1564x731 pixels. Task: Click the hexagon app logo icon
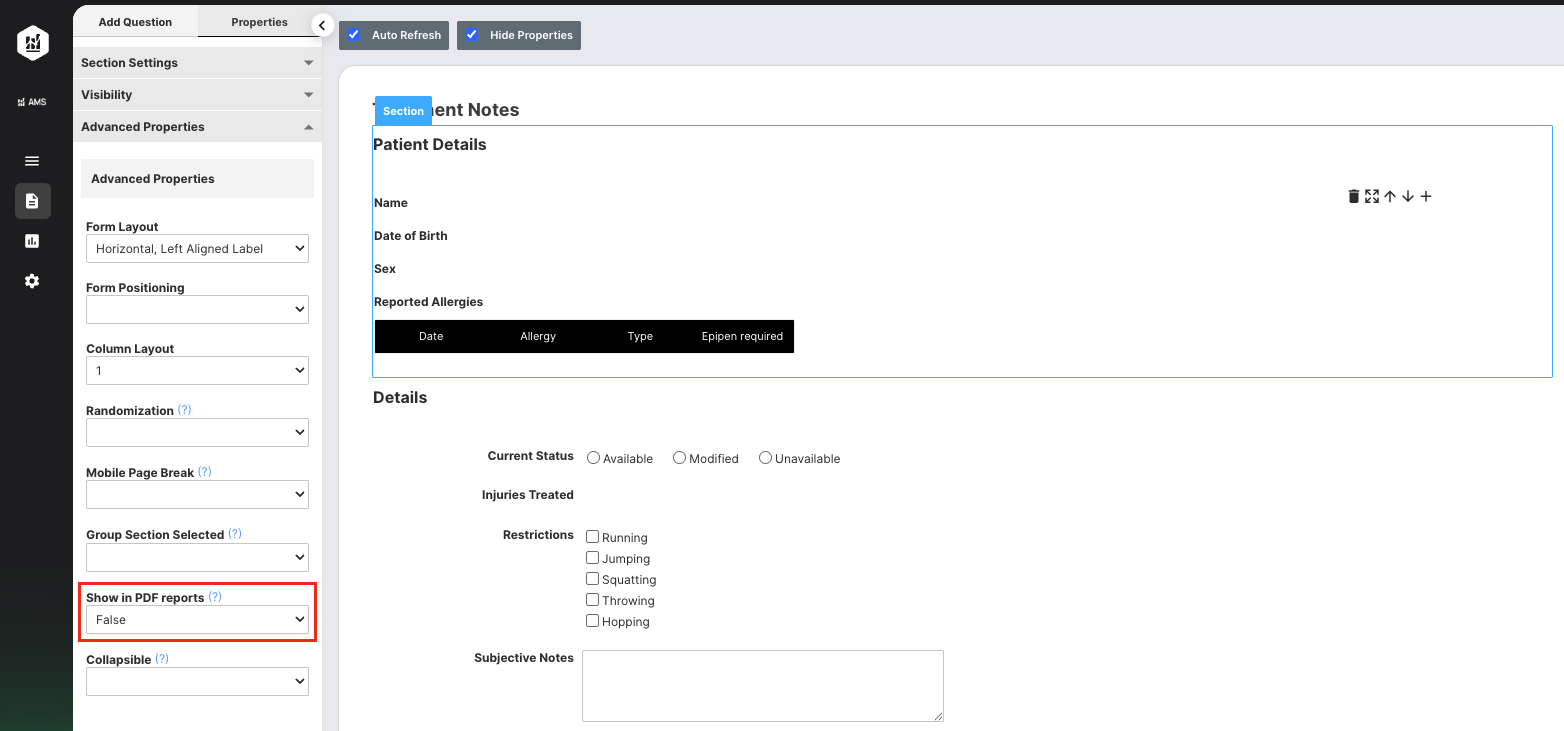(33, 42)
